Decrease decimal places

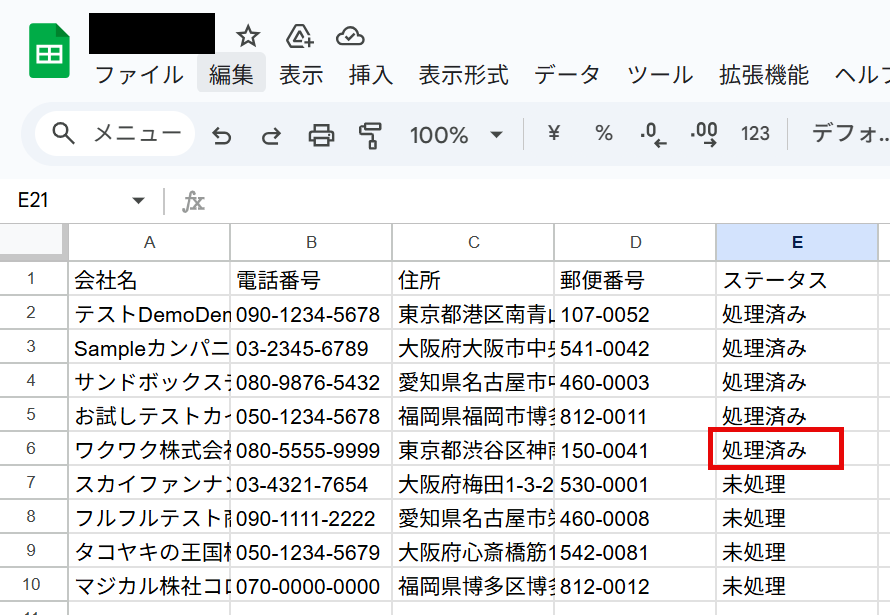point(653,134)
